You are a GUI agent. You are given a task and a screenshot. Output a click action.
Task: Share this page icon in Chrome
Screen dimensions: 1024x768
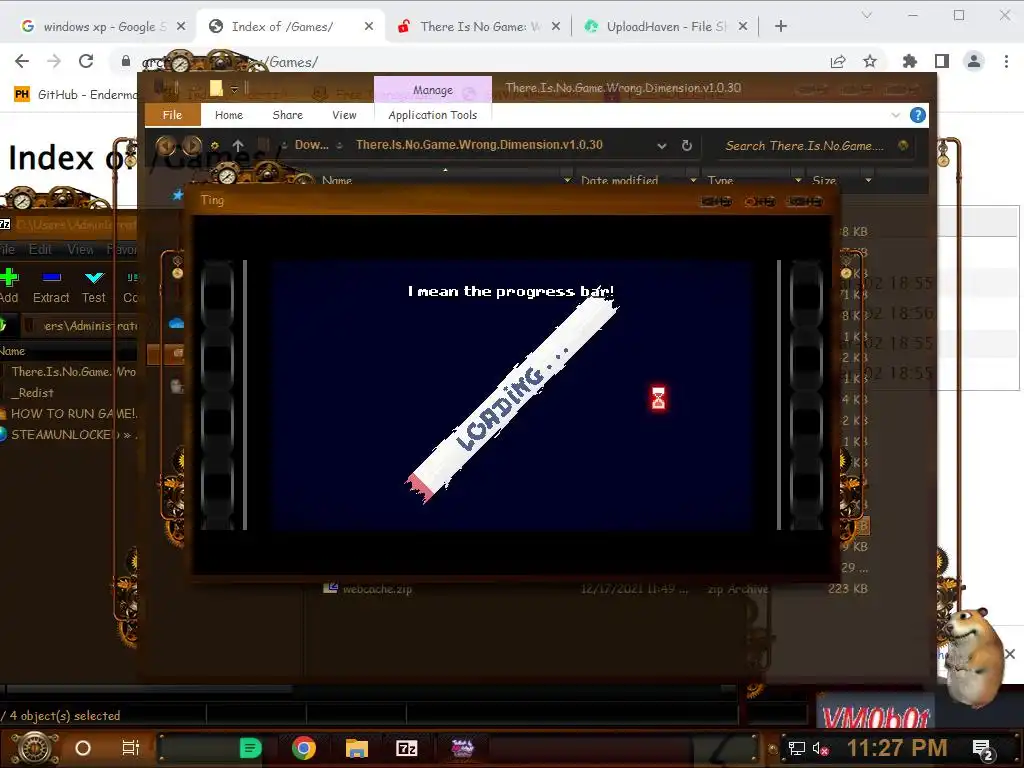pyautogui.click(x=838, y=61)
